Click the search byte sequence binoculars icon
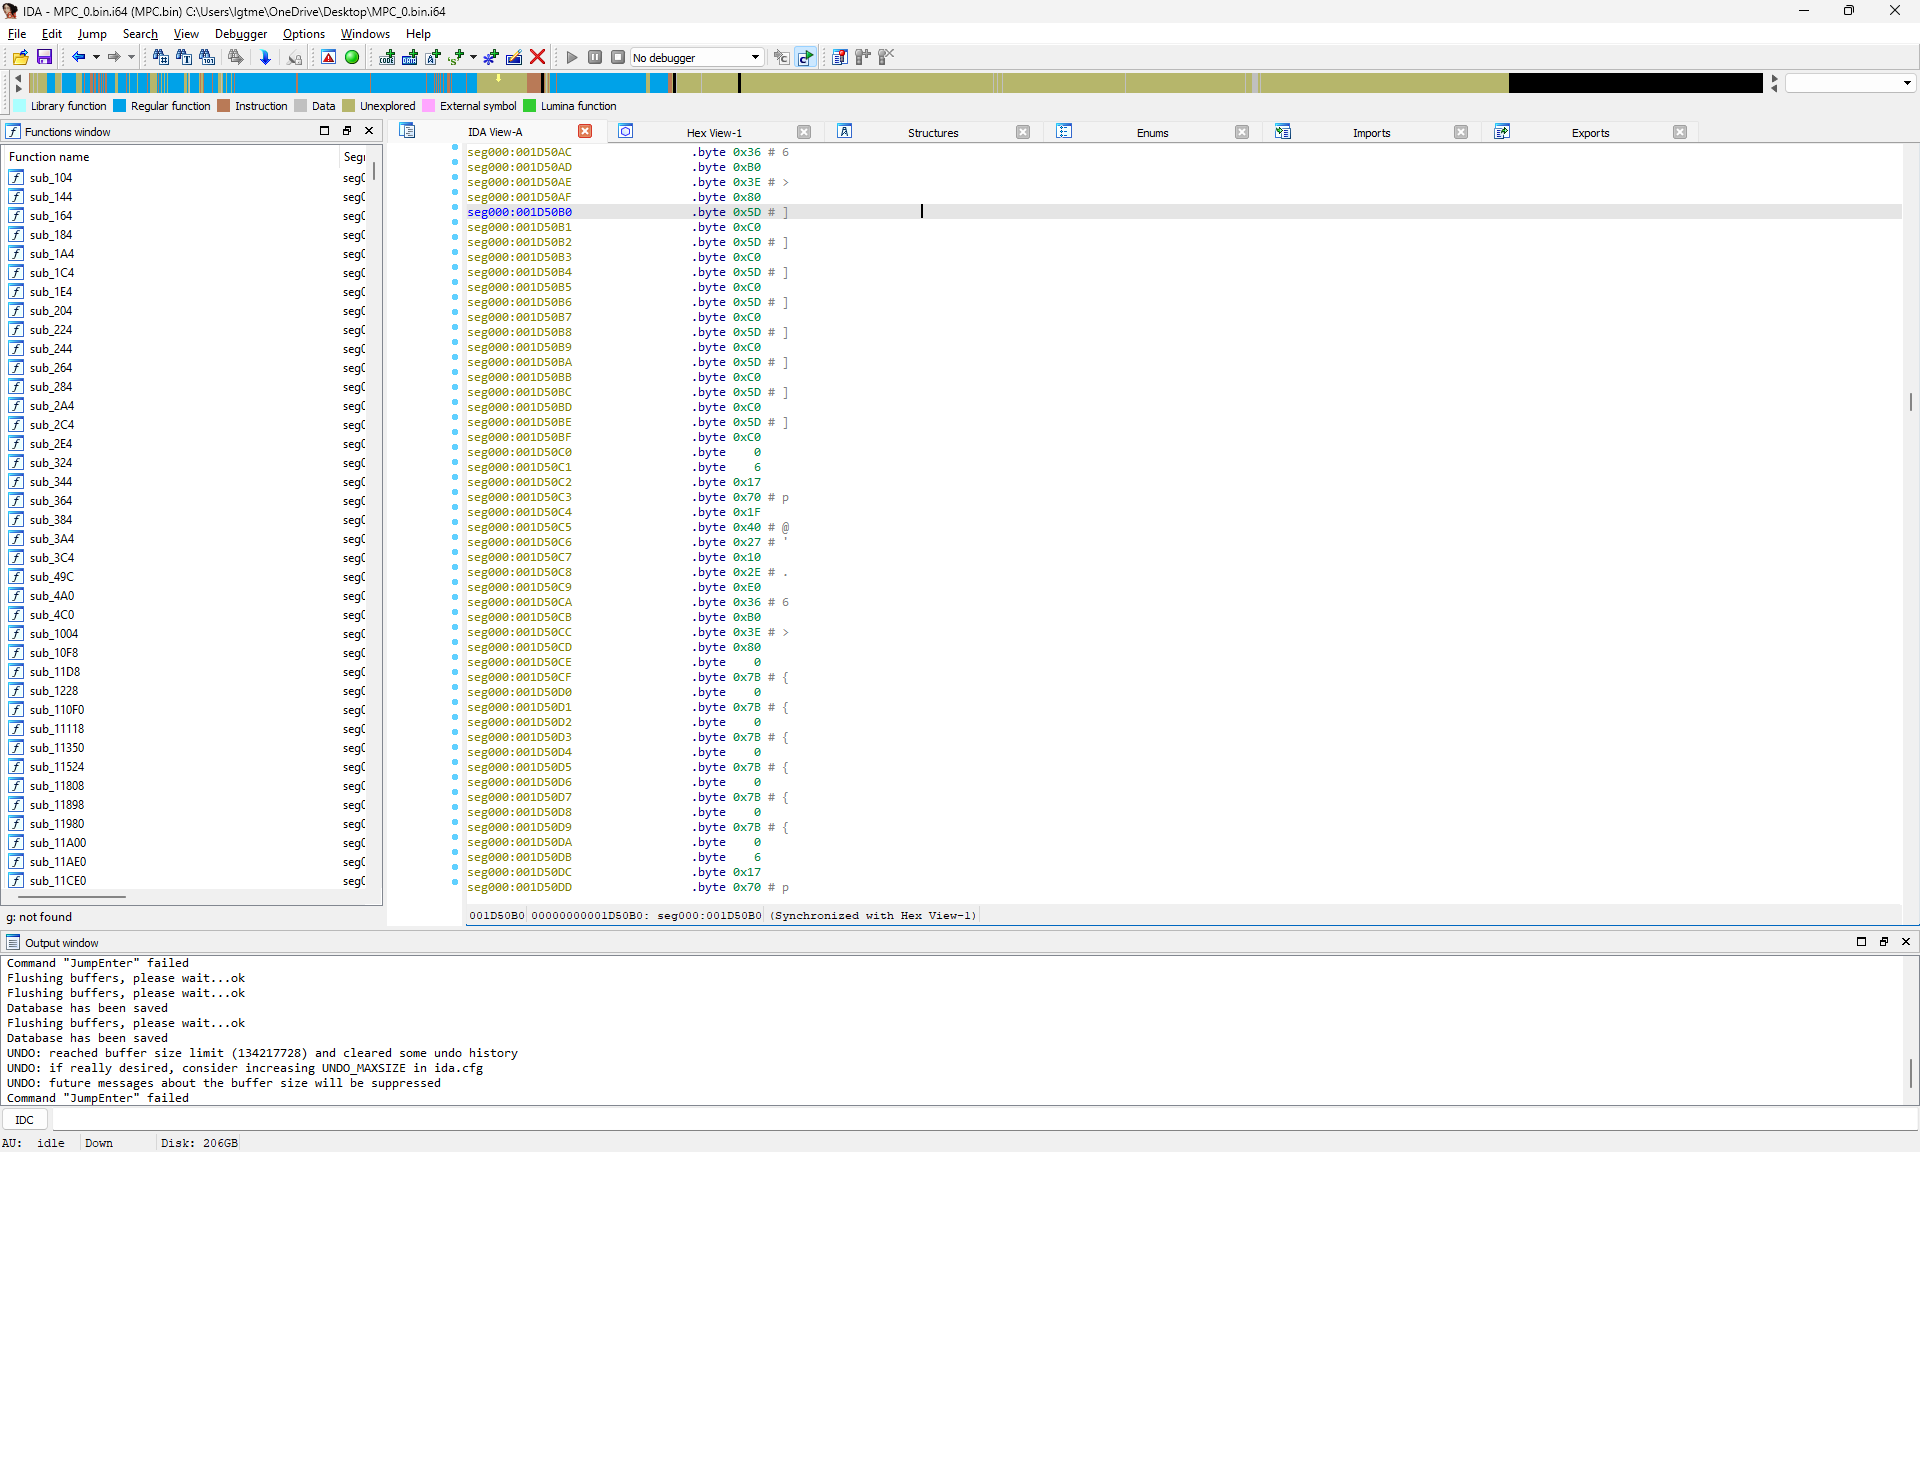 207,57
